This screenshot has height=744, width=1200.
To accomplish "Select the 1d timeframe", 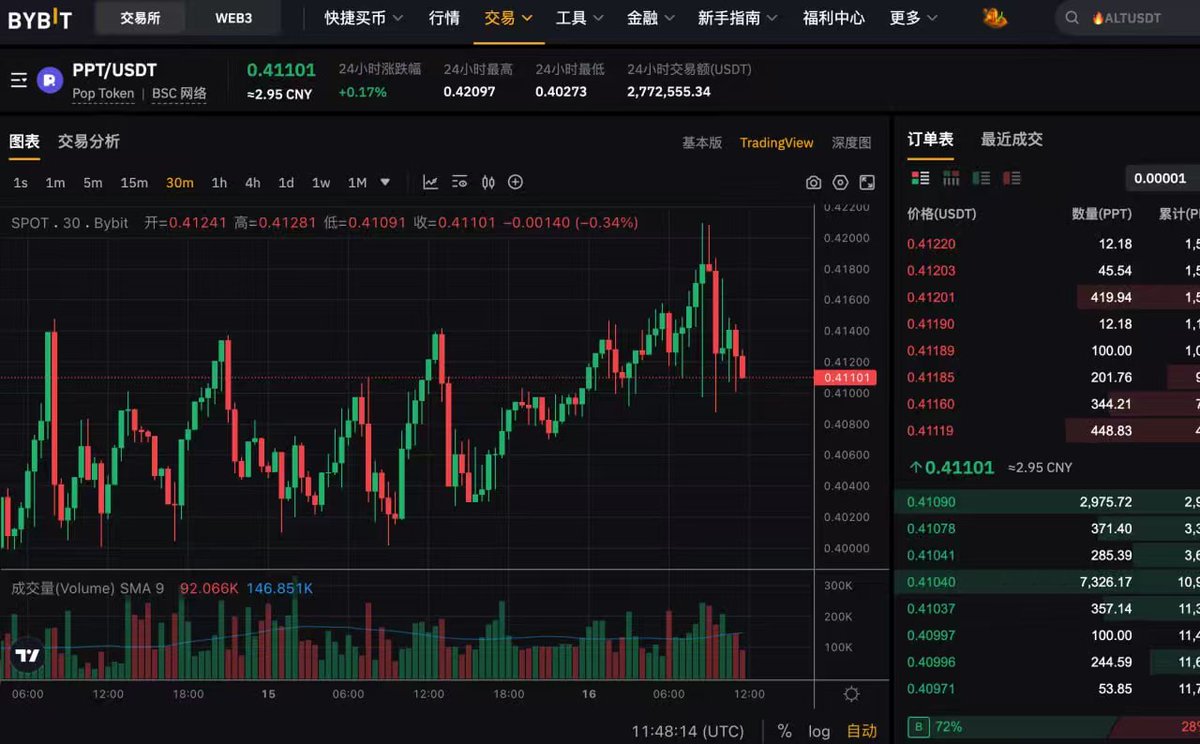I will (286, 182).
